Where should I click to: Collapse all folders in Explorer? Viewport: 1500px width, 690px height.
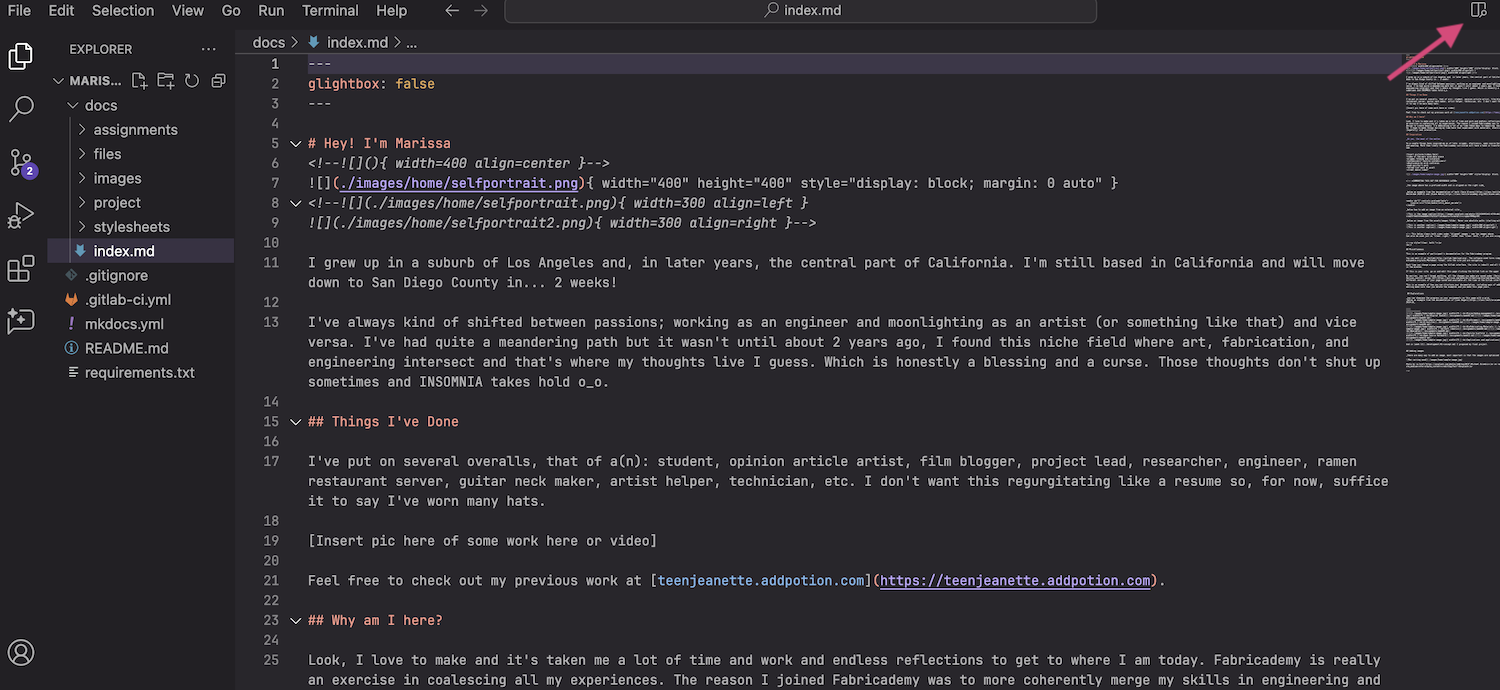[218, 81]
